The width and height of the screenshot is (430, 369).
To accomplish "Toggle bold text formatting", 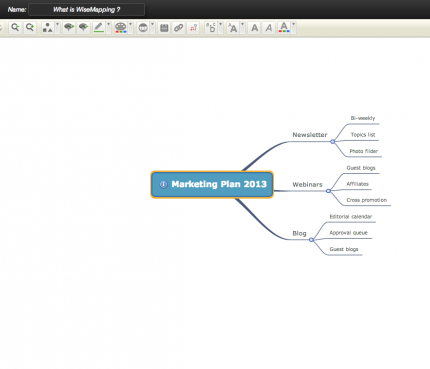I will (255, 28).
